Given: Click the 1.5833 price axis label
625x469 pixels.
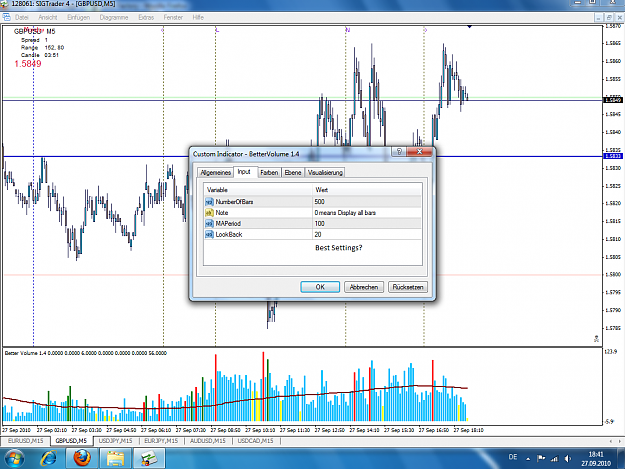Looking at the screenshot, I should coord(613,156).
